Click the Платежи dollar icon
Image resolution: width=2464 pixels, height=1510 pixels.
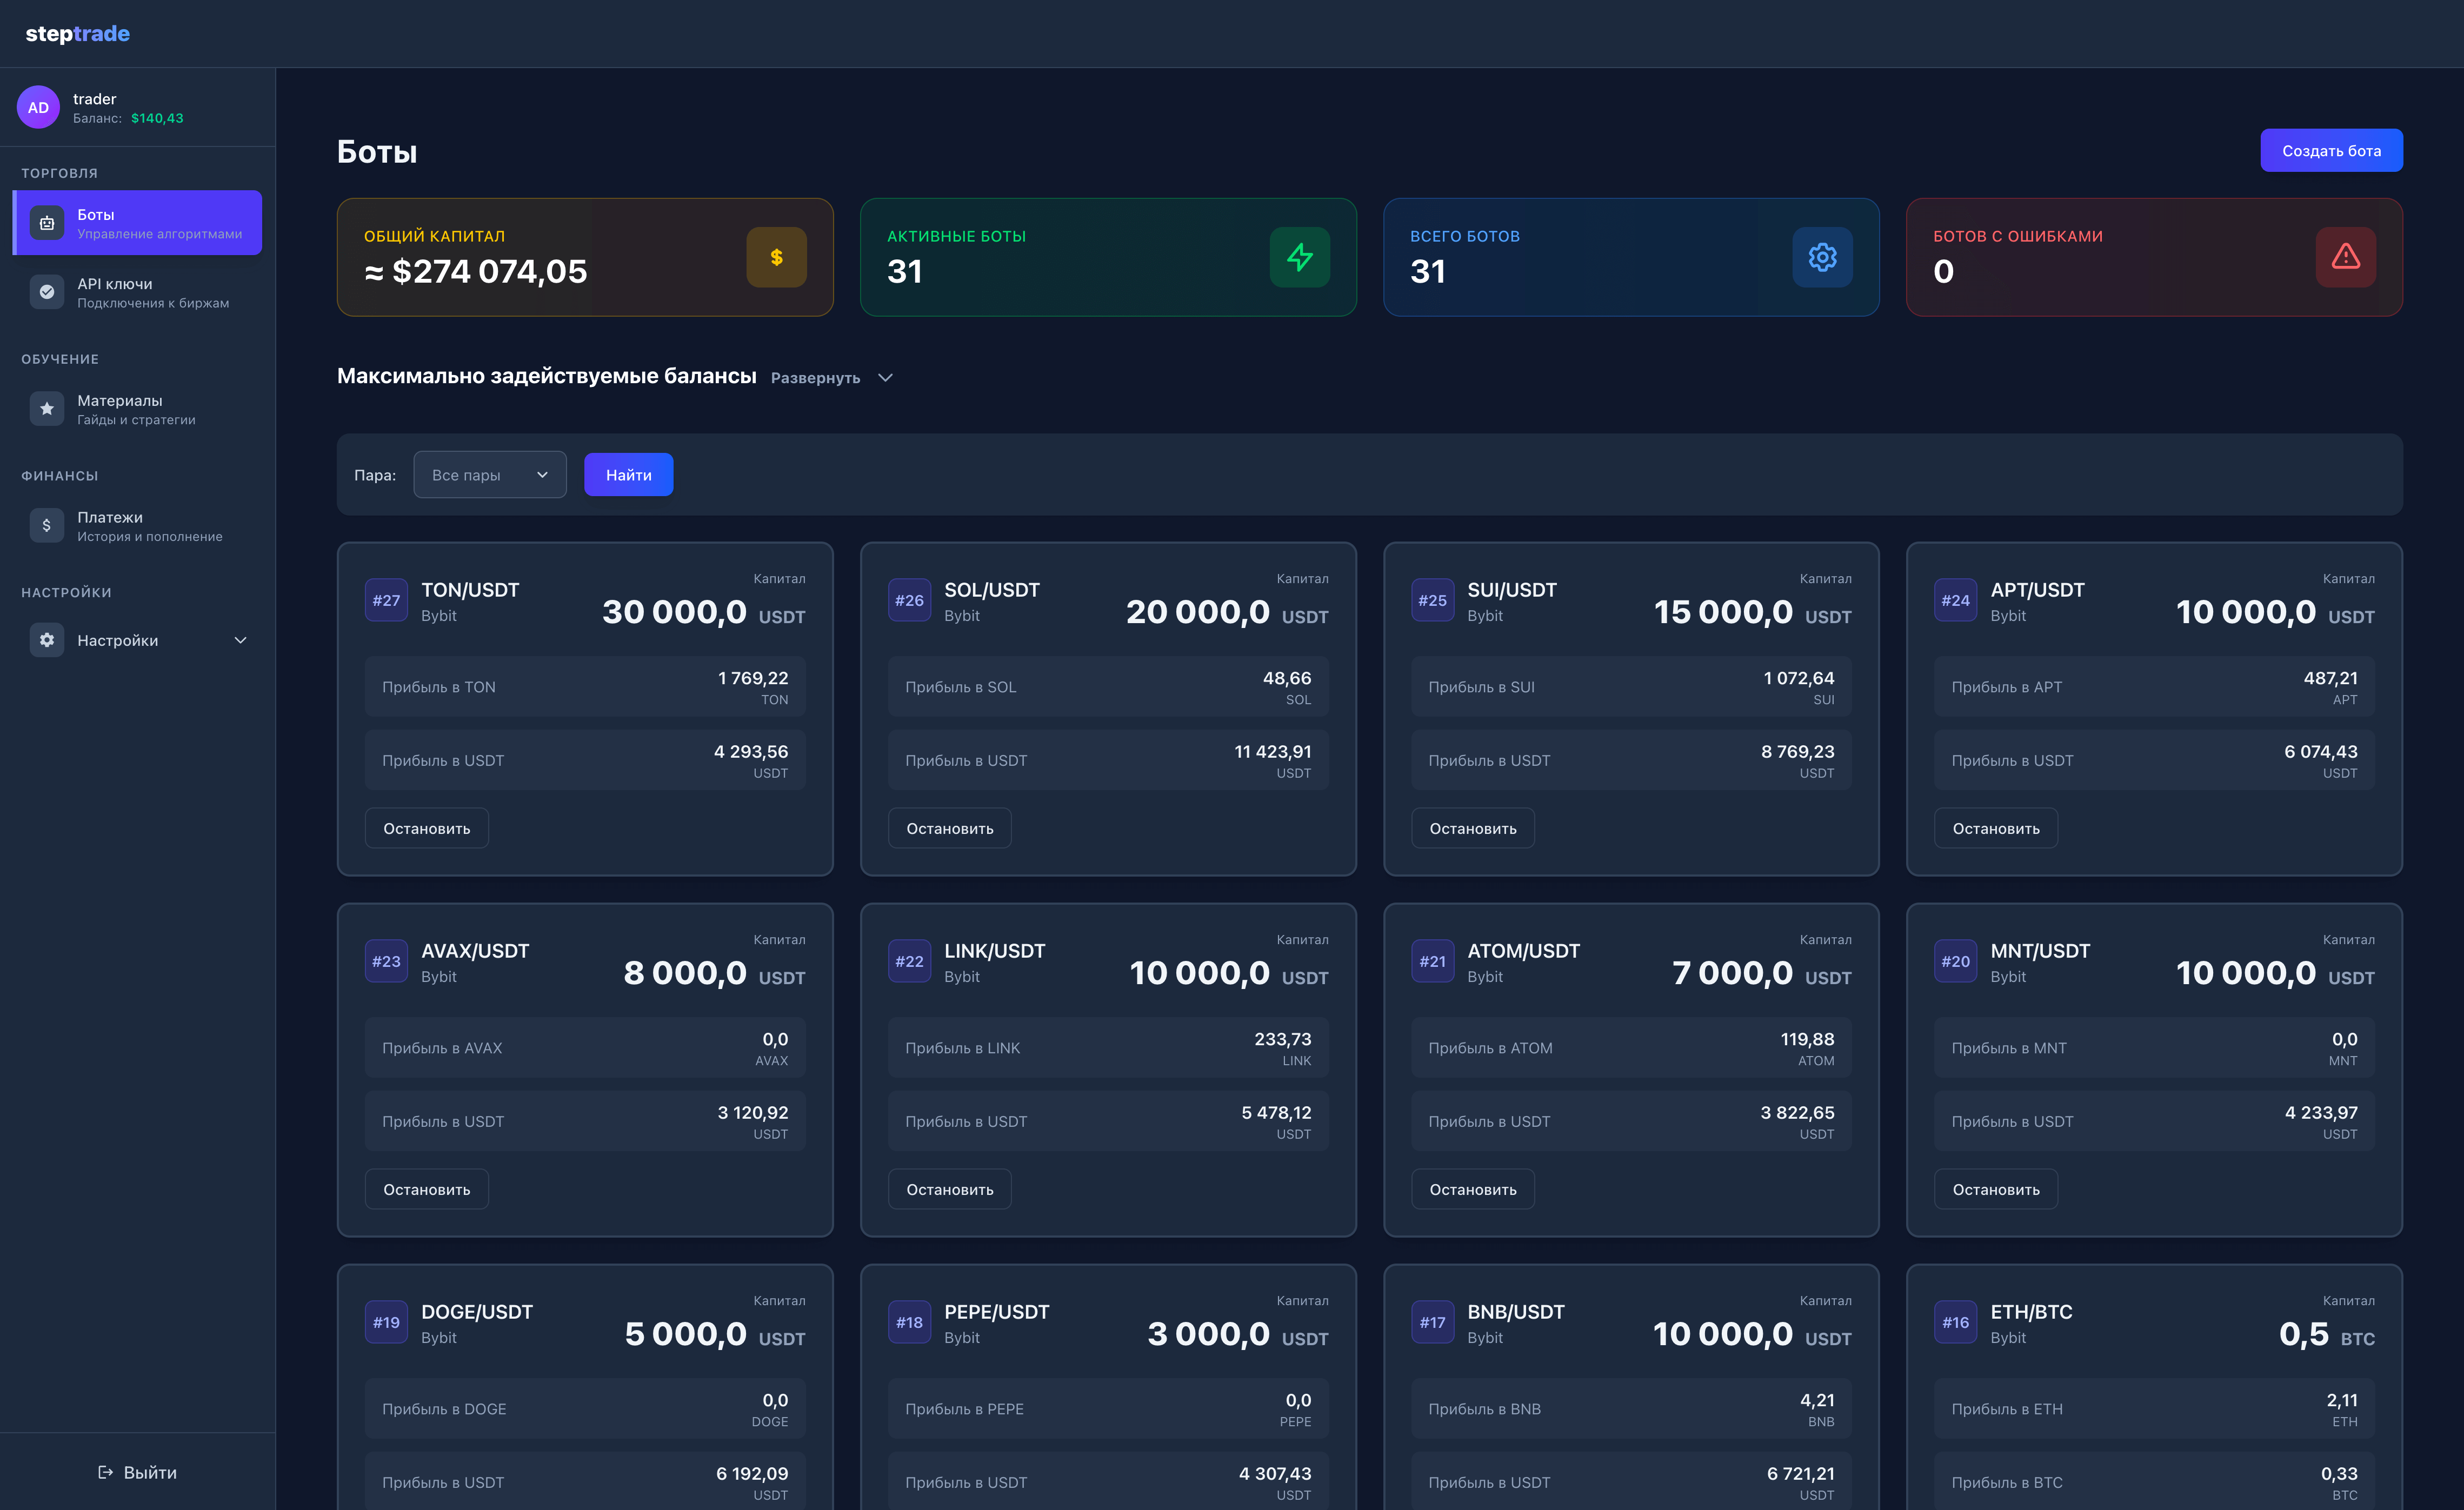(x=47, y=524)
